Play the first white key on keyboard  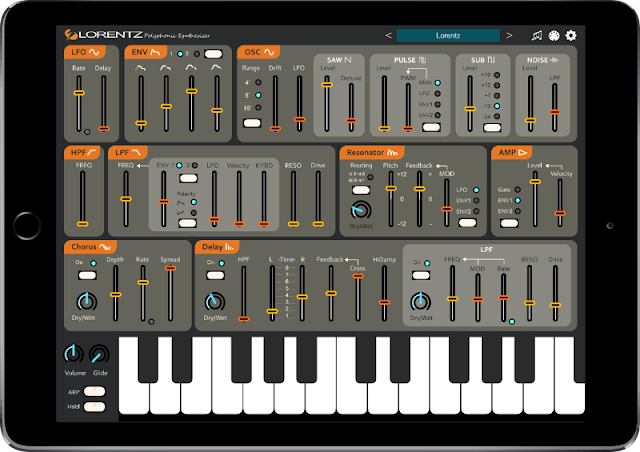pyautogui.click(x=133, y=398)
